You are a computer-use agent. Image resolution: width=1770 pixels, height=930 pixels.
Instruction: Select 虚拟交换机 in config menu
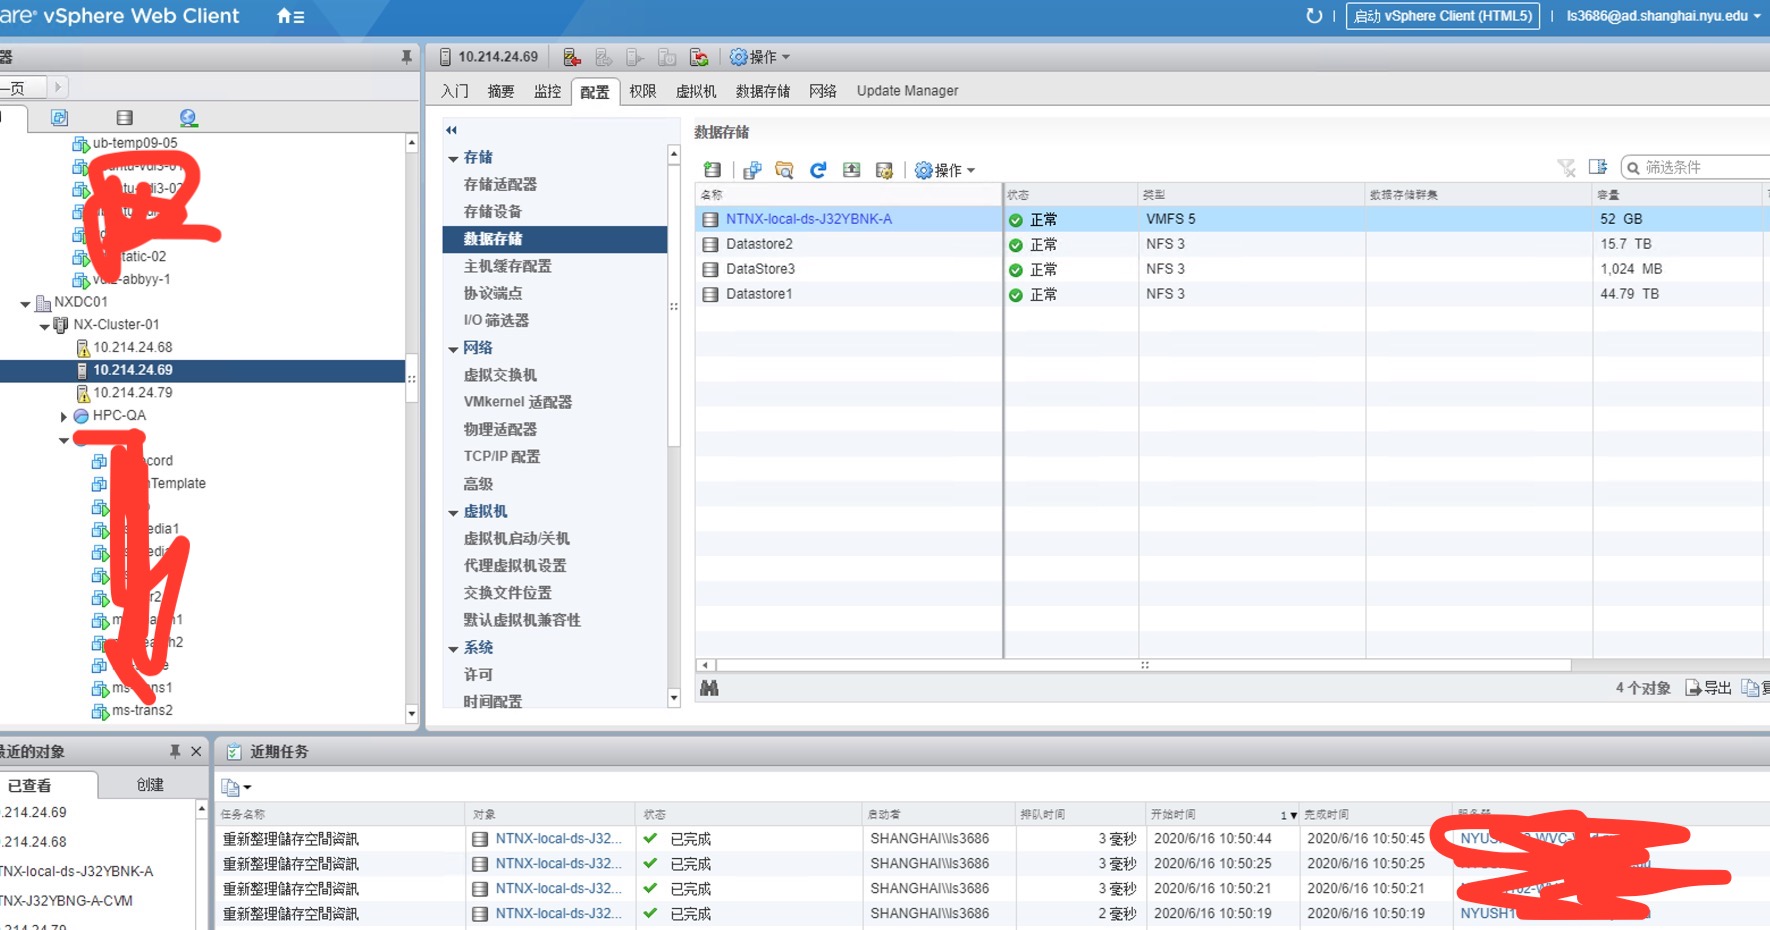click(x=500, y=375)
